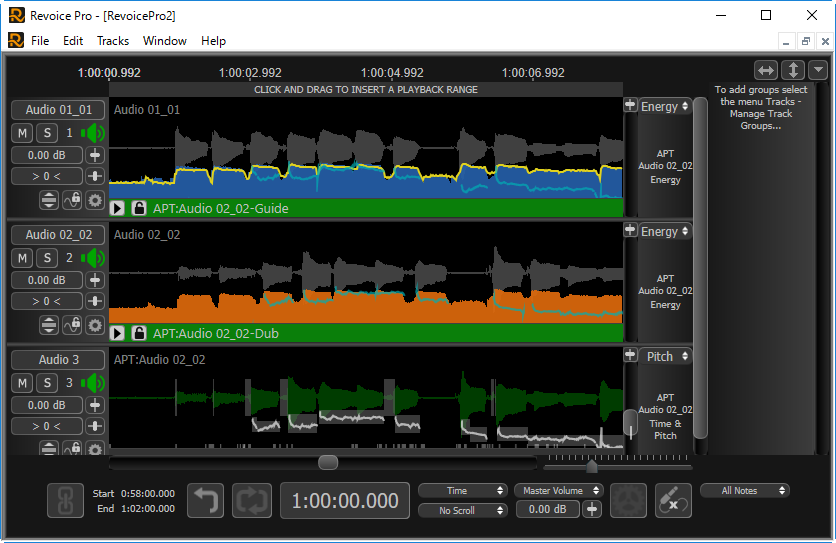
Task: Open the Help menu
Action: [213, 41]
